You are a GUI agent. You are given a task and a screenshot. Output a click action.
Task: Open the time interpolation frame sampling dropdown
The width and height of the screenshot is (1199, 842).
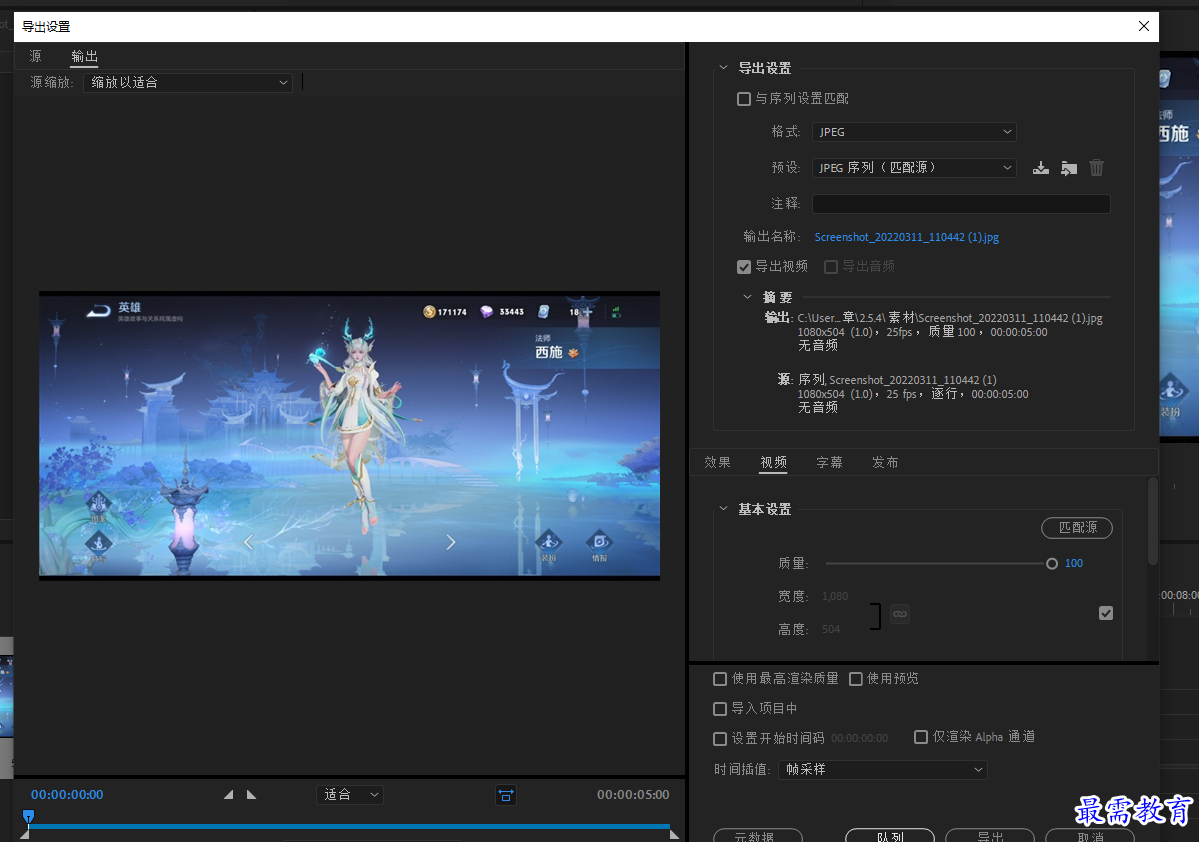[883, 769]
